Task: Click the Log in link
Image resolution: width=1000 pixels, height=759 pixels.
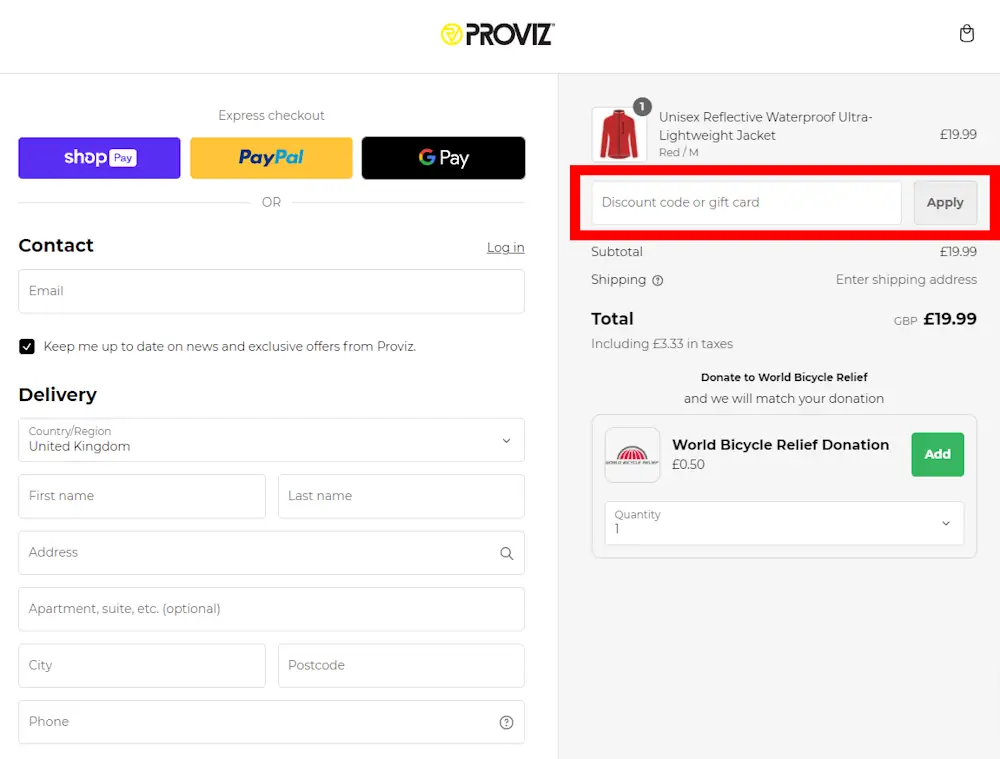Action: coord(506,247)
